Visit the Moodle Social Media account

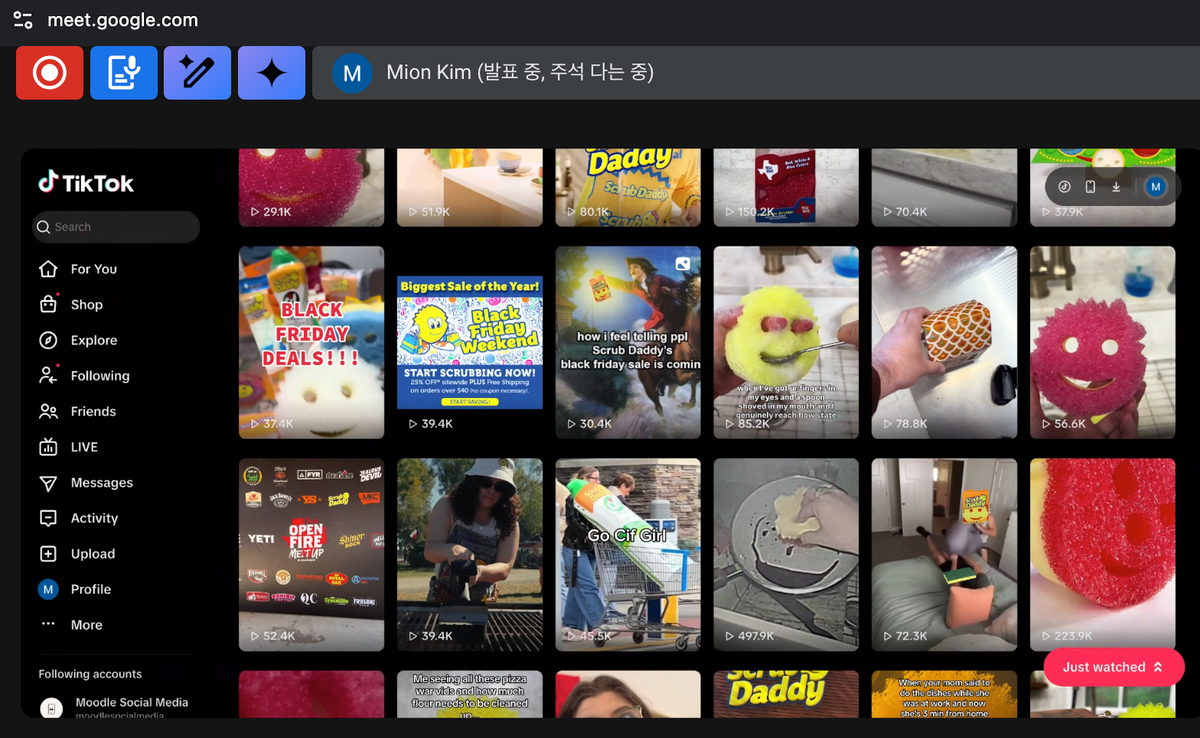click(x=131, y=702)
